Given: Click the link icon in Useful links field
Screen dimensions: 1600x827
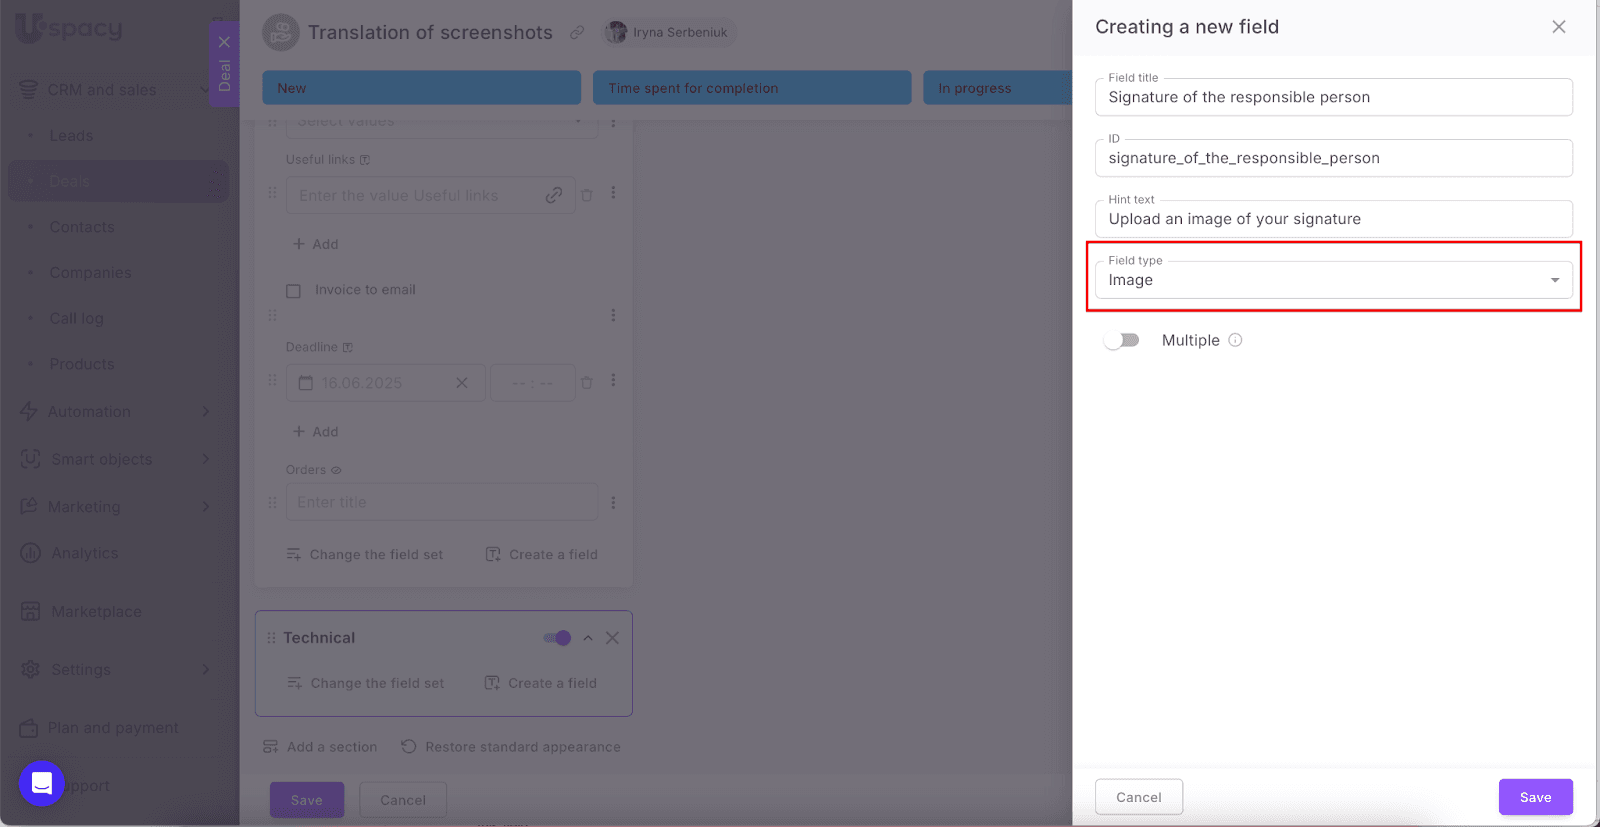Looking at the screenshot, I should (553, 195).
